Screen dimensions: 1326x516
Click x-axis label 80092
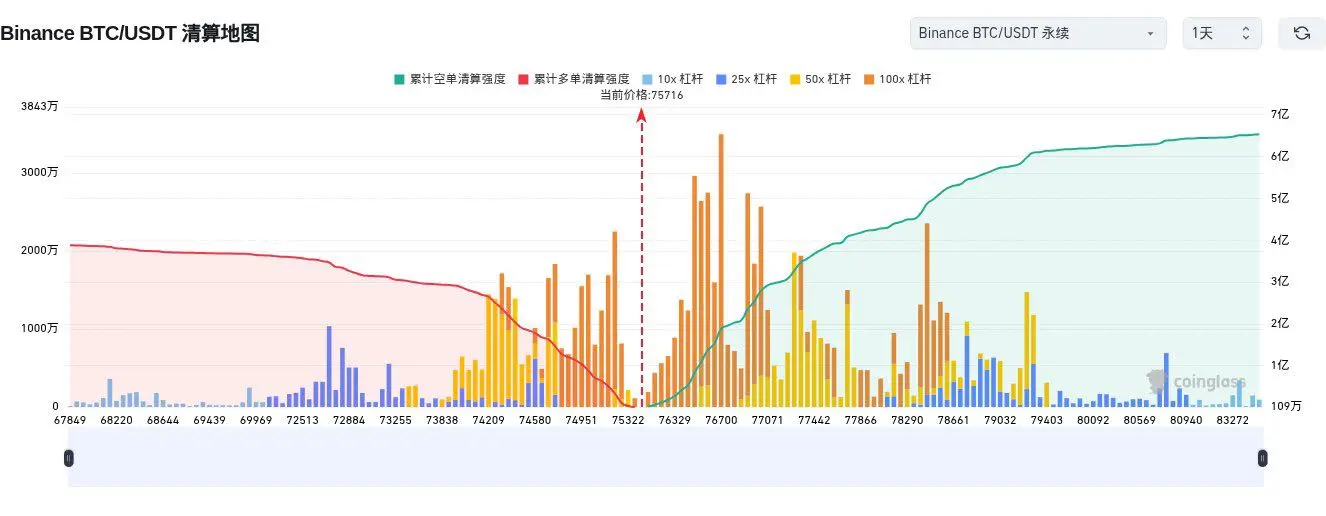(1092, 421)
